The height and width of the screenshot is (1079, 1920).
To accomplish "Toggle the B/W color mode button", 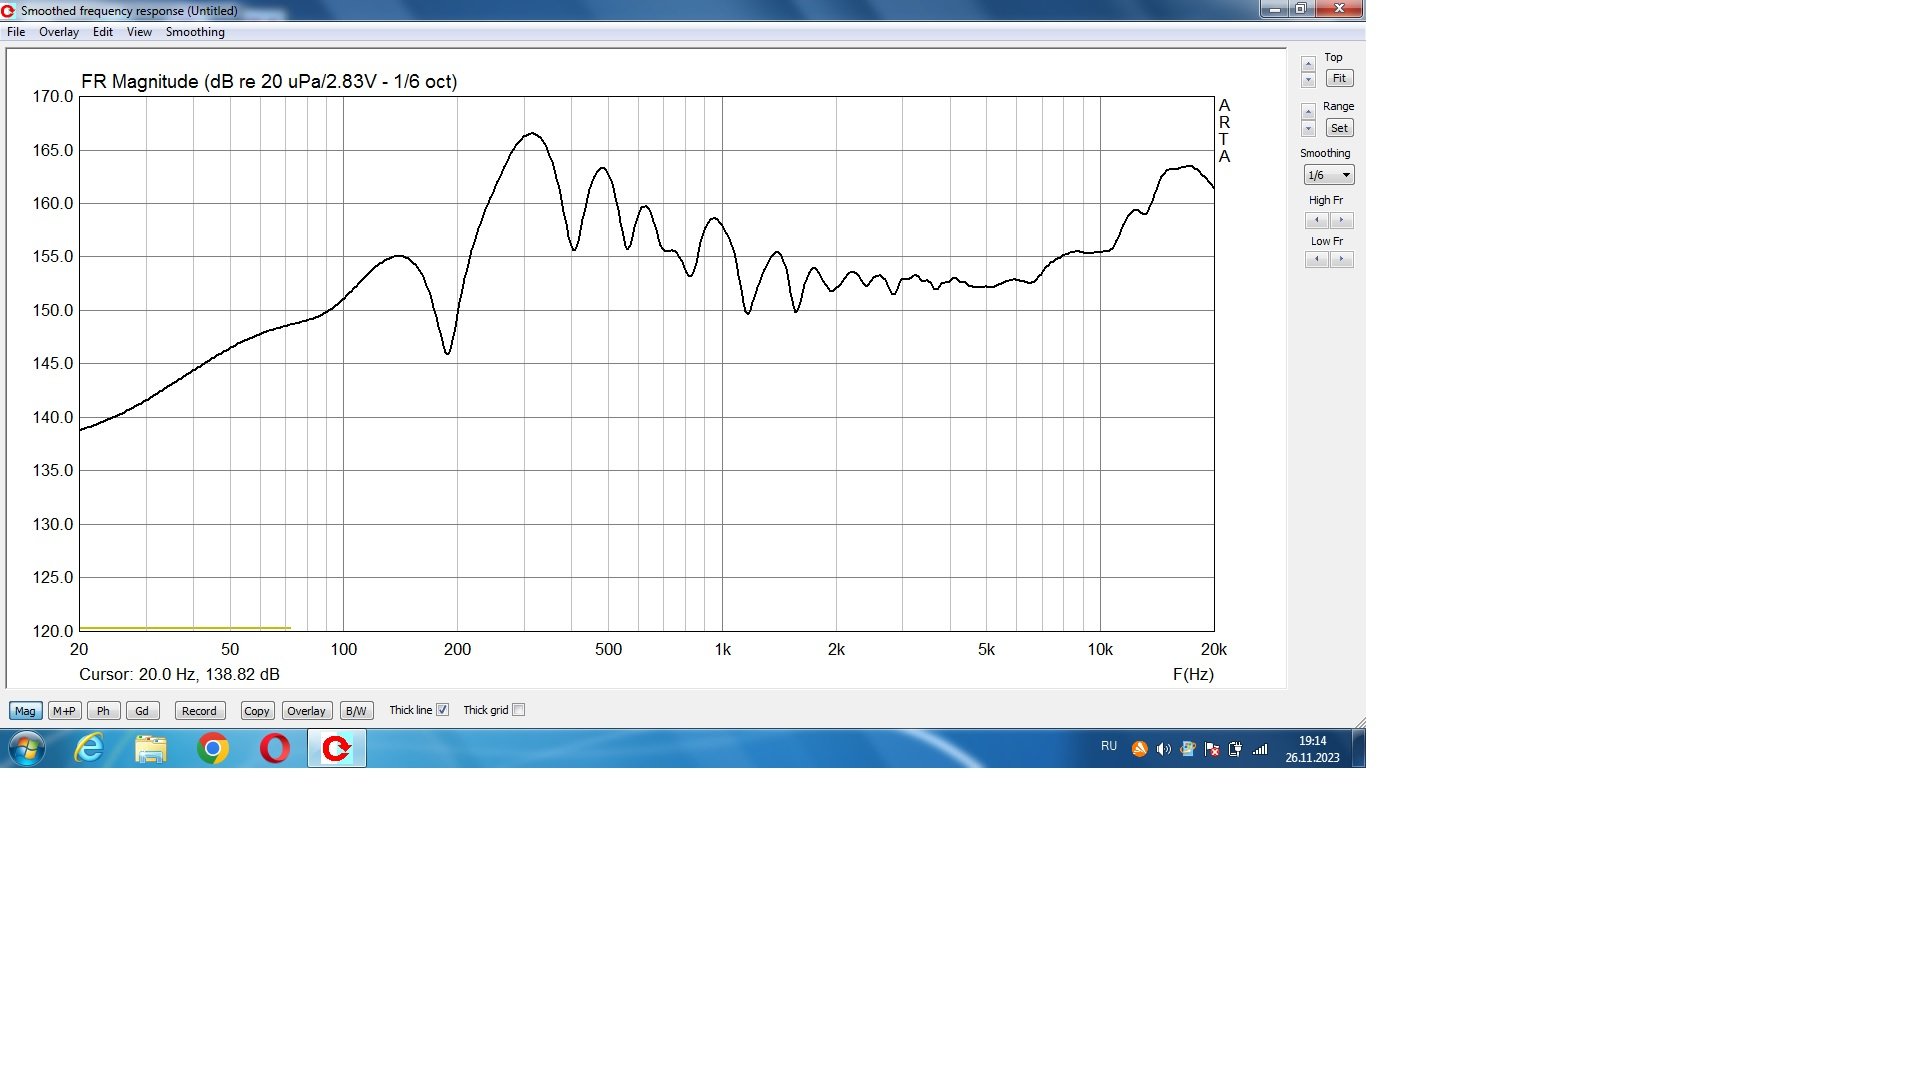I will [x=355, y=711].
